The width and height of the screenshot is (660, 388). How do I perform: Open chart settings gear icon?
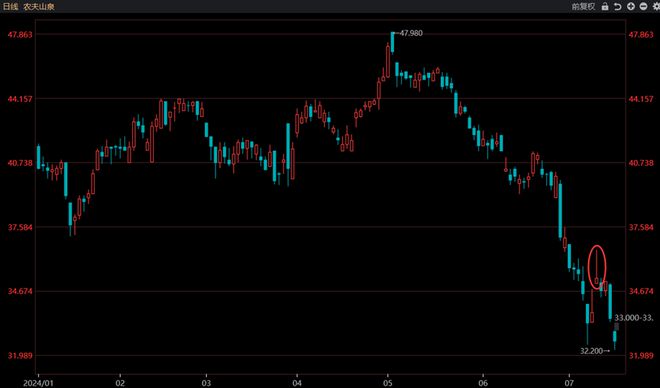coord(656,6)
